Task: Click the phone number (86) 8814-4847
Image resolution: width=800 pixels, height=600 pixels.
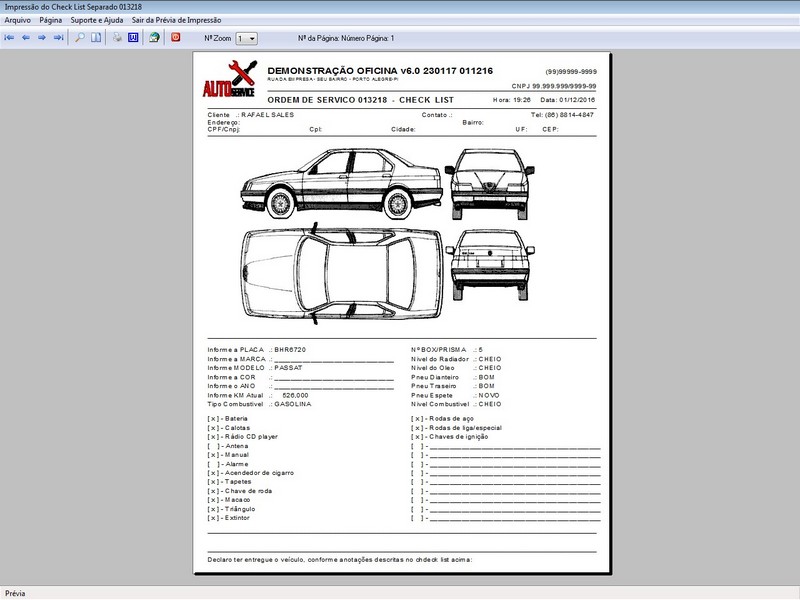Action: click(569, 115)
